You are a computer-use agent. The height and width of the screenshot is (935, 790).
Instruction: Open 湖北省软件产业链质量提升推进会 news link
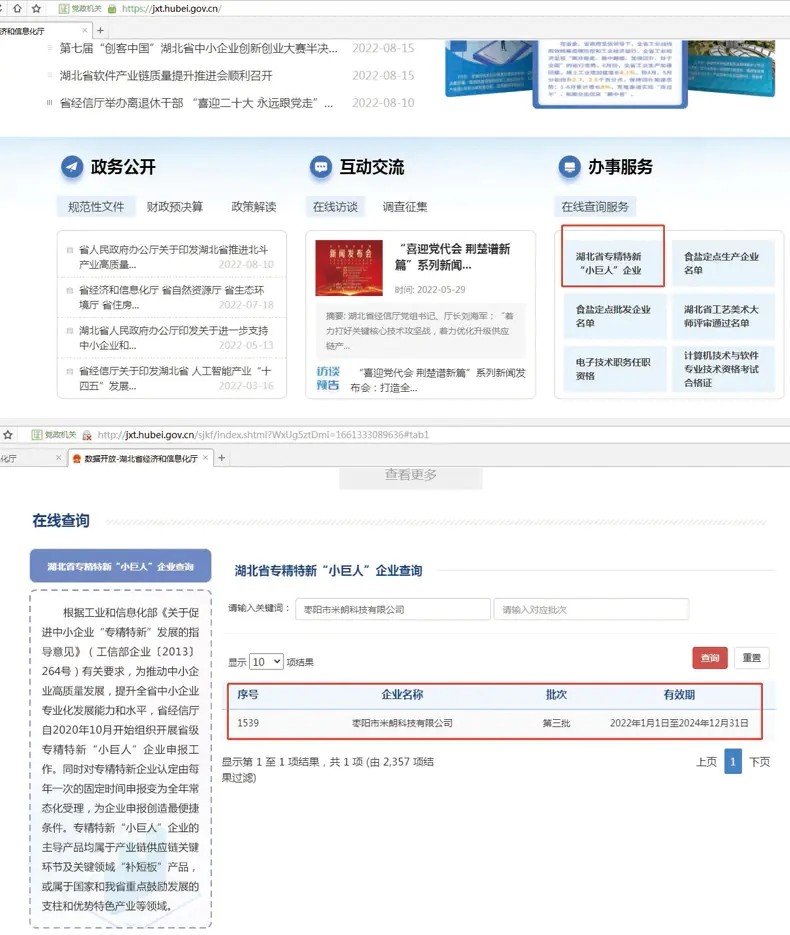[166, 76]
